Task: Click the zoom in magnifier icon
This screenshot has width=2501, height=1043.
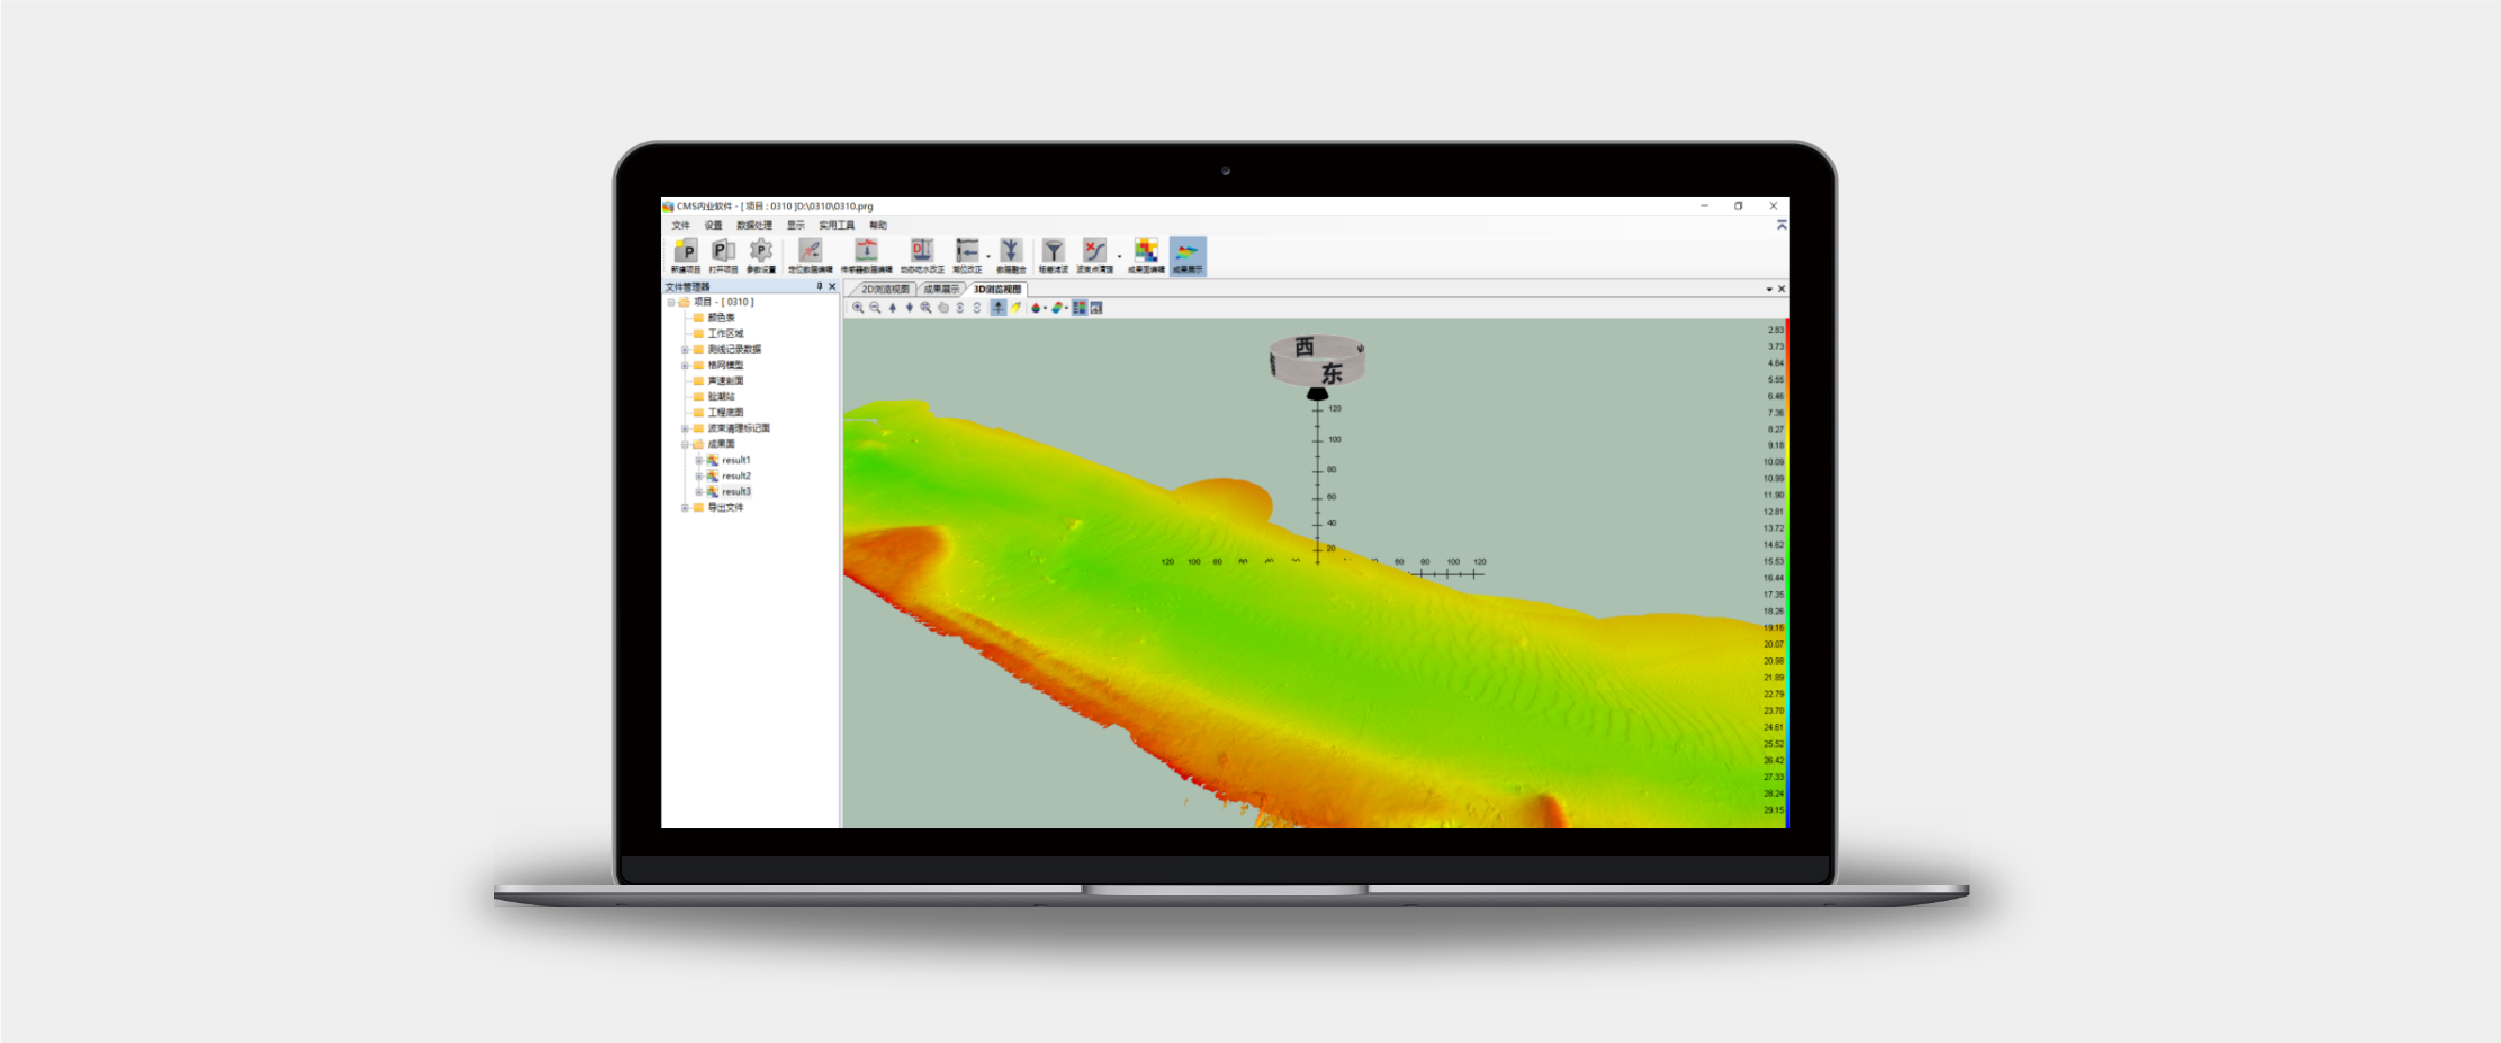Action: [858, 308]
